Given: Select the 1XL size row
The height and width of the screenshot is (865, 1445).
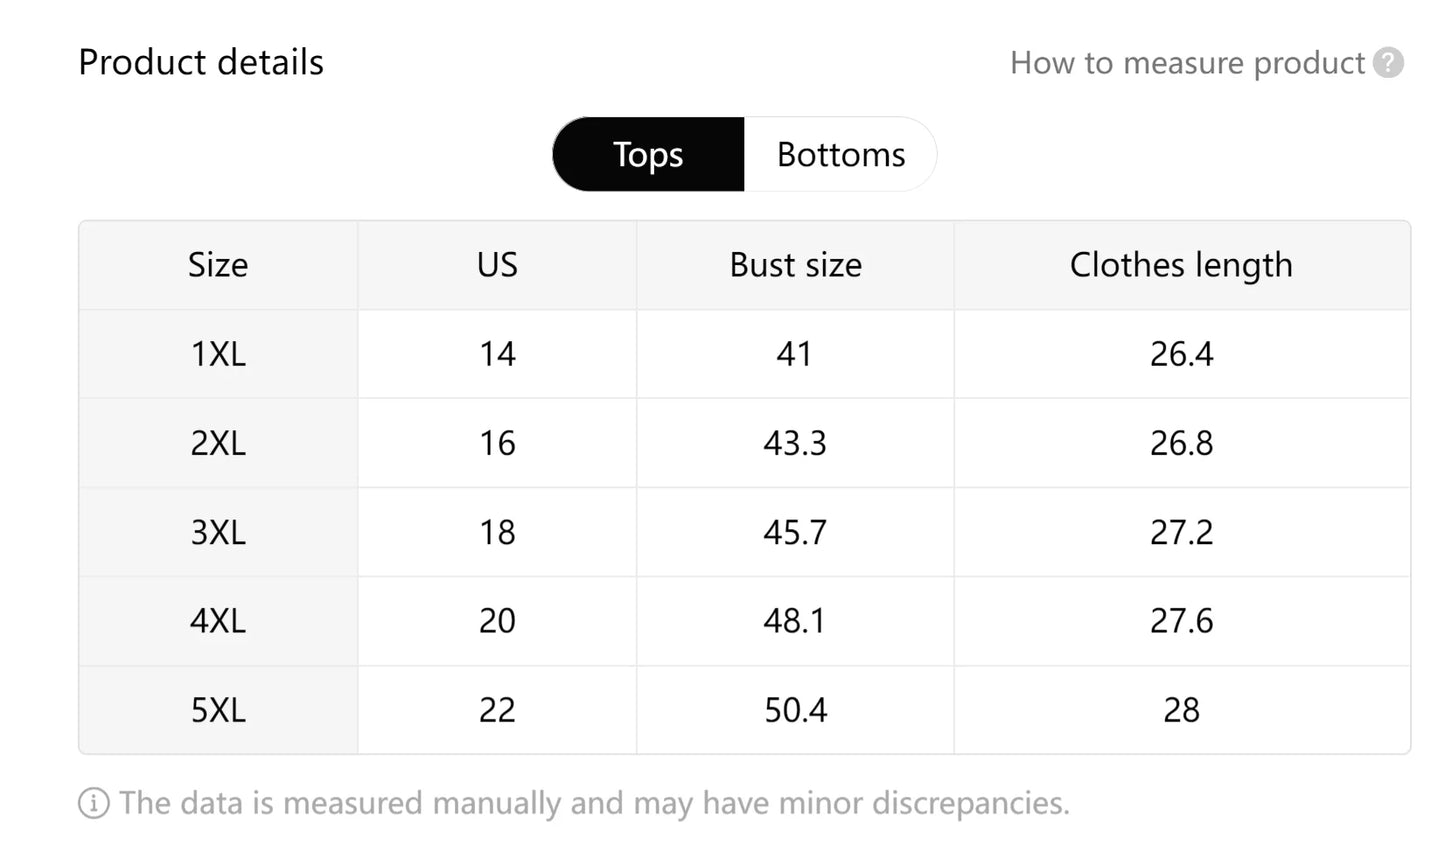Looking at the screenshot, I should (x=218, y=354).
